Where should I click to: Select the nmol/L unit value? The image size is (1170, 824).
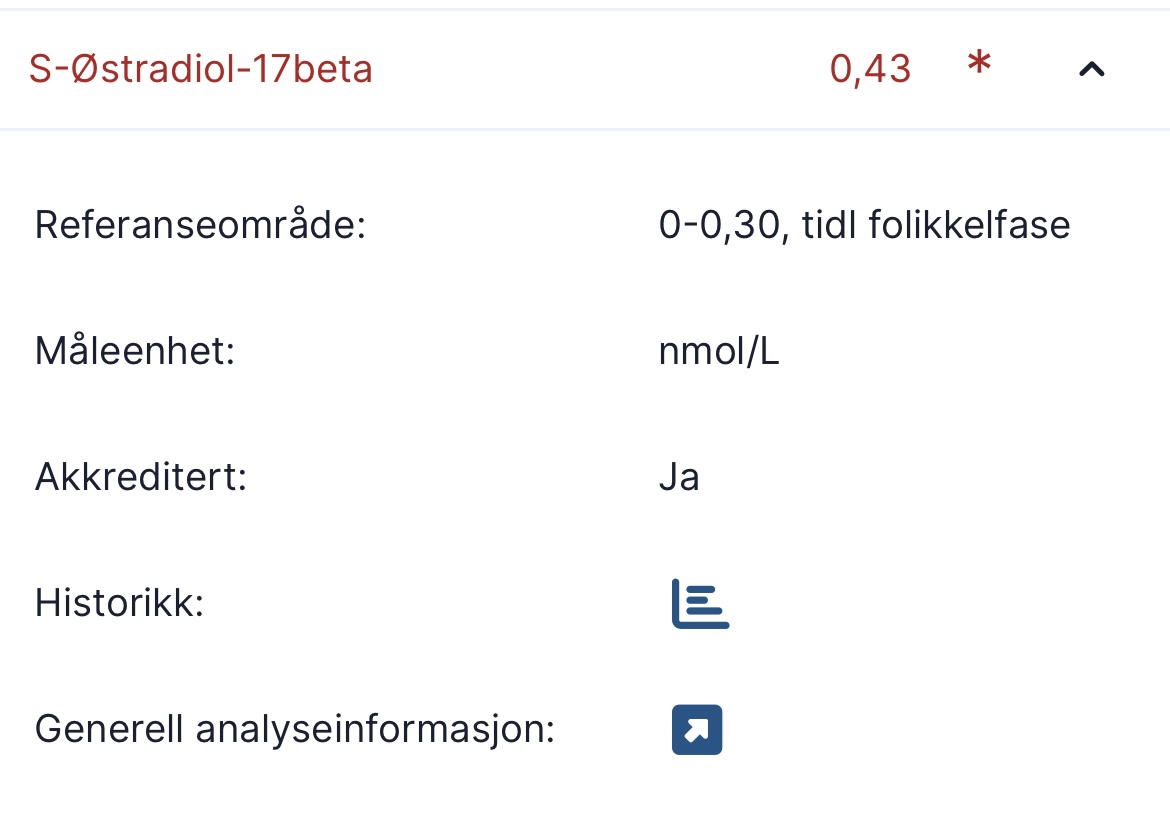[x=719, y=352]
